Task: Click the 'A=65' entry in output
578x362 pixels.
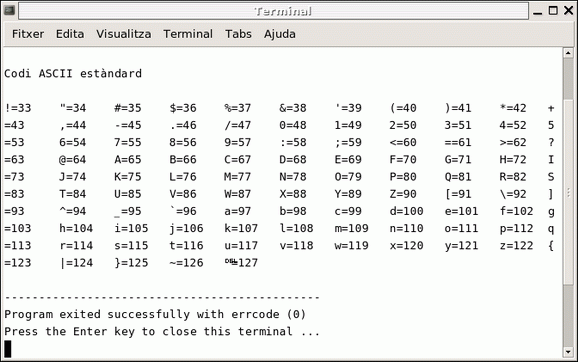Action: coord(128,160)
